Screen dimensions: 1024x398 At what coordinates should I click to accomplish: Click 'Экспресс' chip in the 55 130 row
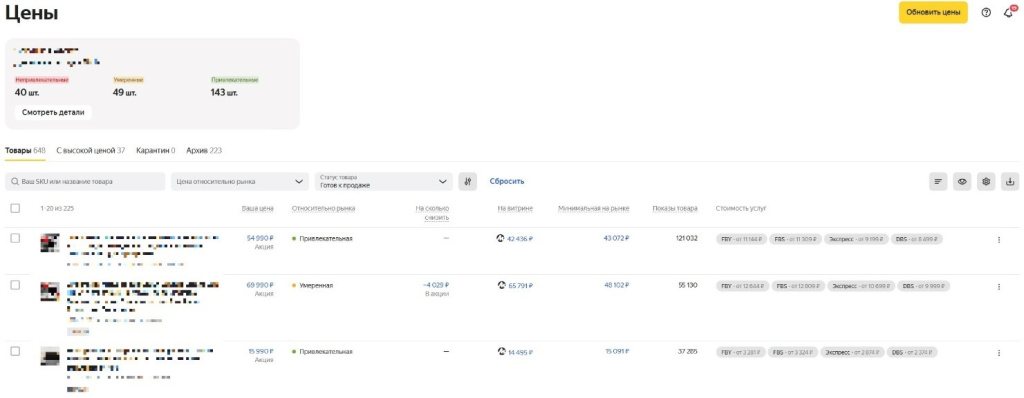tap(860, 286)
